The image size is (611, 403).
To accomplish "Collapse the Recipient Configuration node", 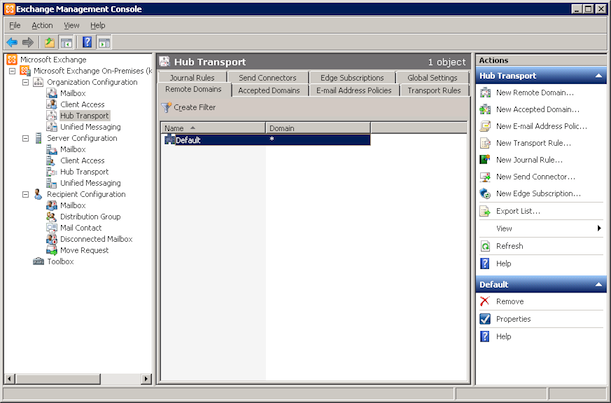I will click(x=25, y=194).
